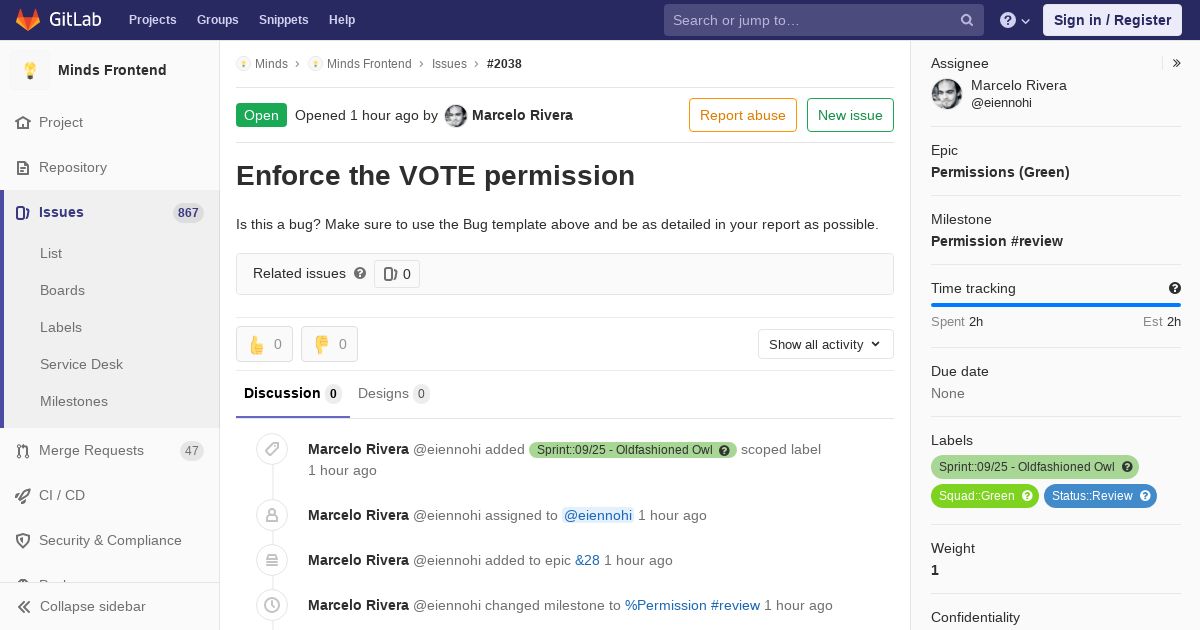The height and width of the screenshot is (630, 1200).
Task: Open the Help question mark menu
Action: coord(1015,20)
